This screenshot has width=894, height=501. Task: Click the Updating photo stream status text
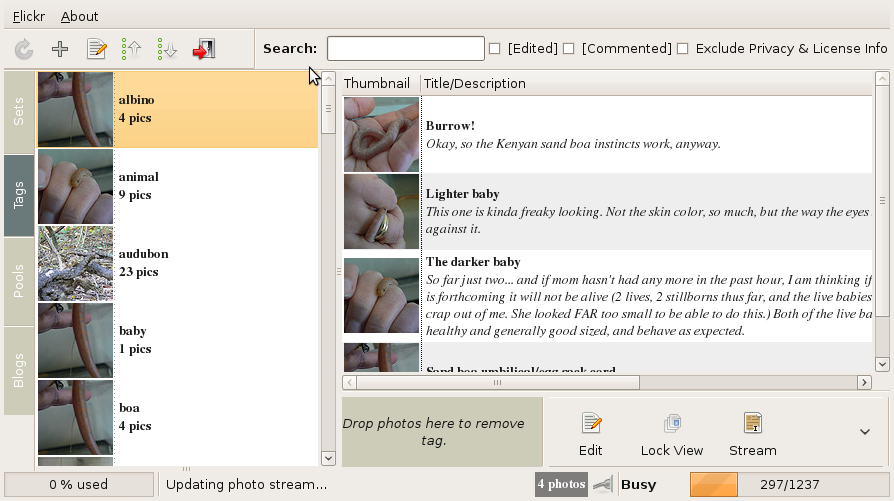[x=246, y=484]
